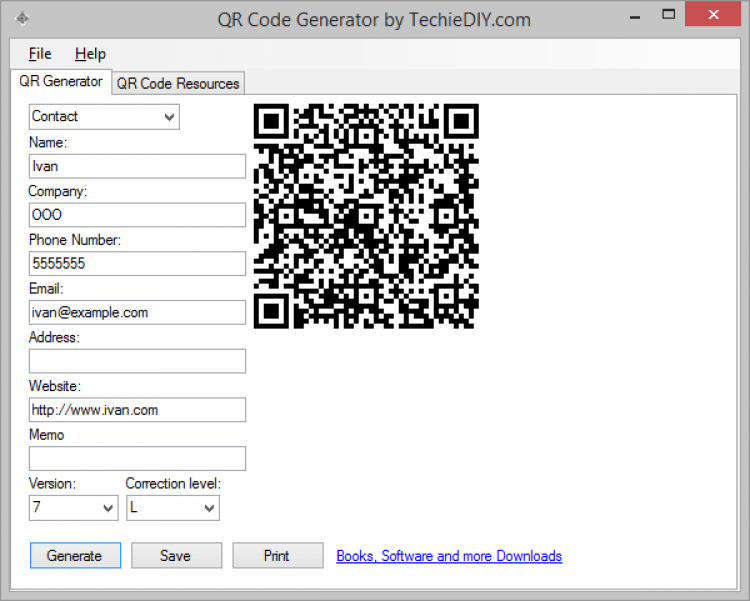Minimize the QR Code Generator window
This screenshot has width=750, height=601.
pos(635,16)
